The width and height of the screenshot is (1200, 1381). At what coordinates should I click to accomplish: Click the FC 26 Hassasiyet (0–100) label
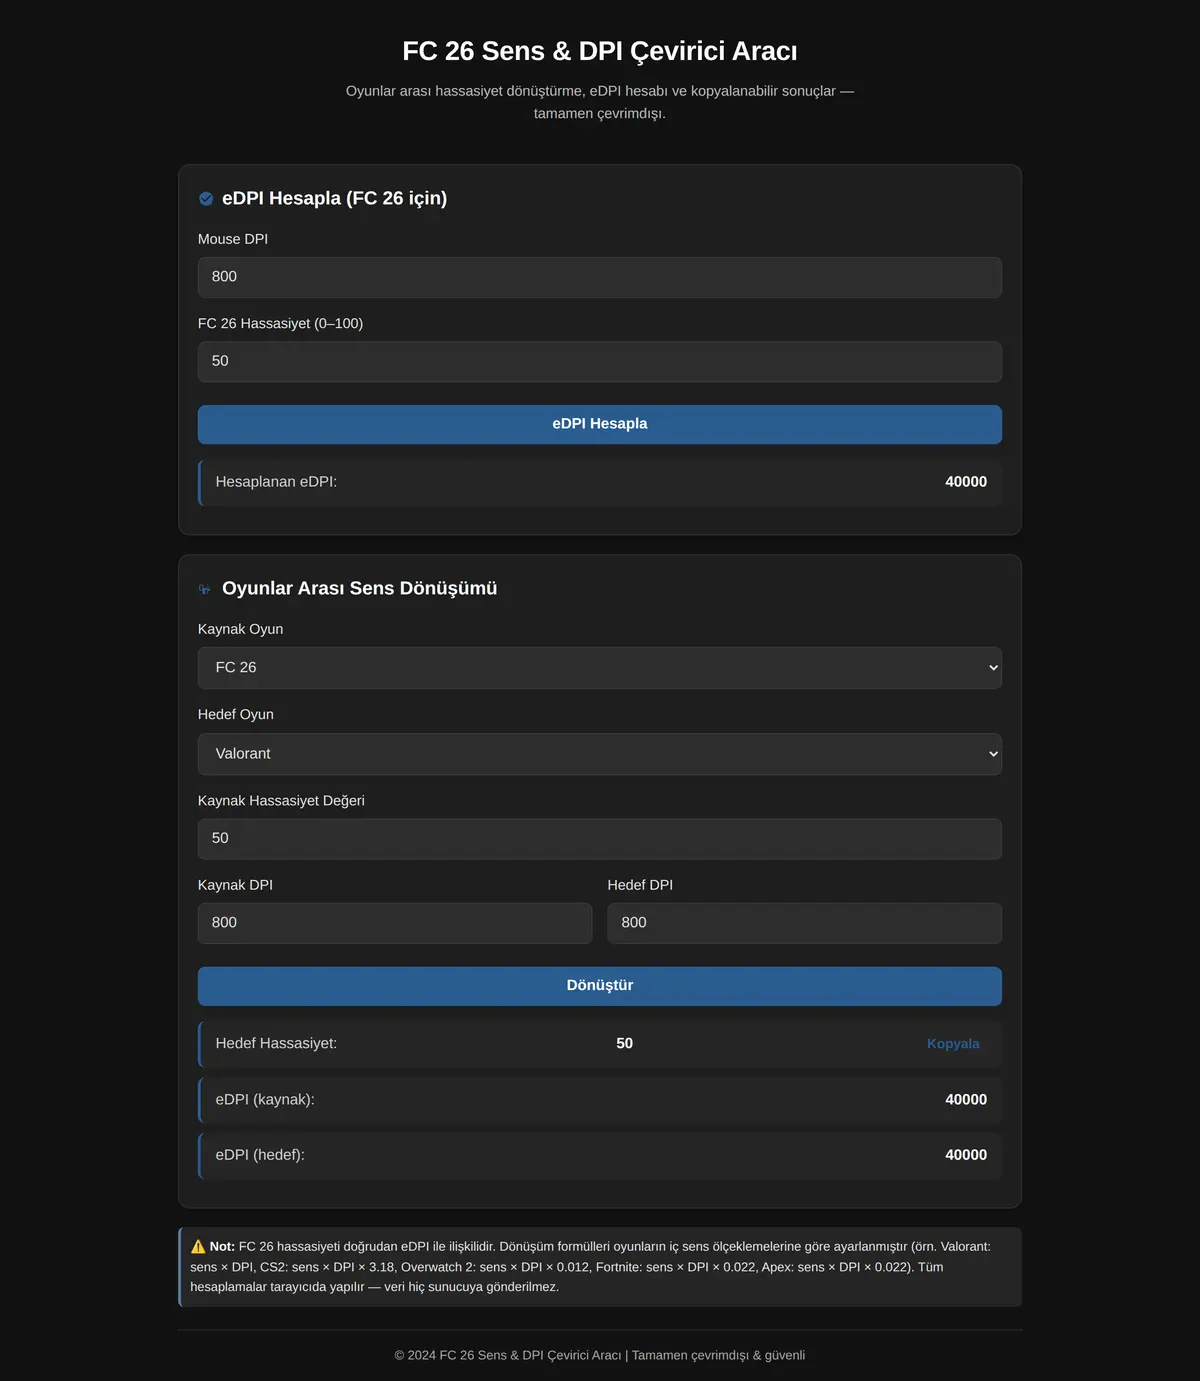tap(280, 324)
